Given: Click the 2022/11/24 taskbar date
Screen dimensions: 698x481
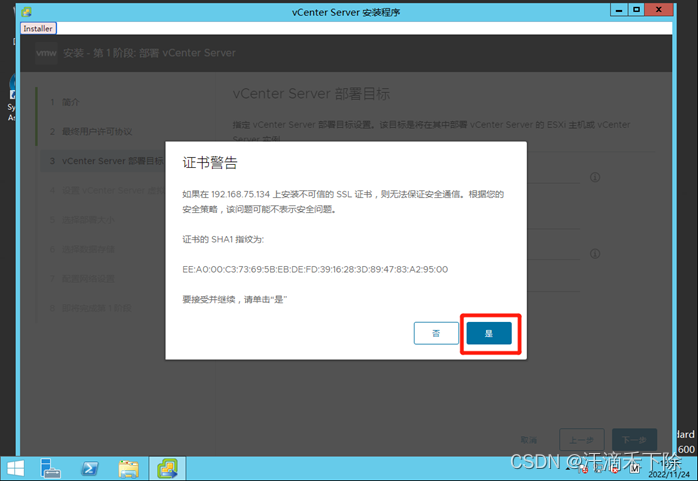Looking at the screenshot, I should click(x=669, y=475).
